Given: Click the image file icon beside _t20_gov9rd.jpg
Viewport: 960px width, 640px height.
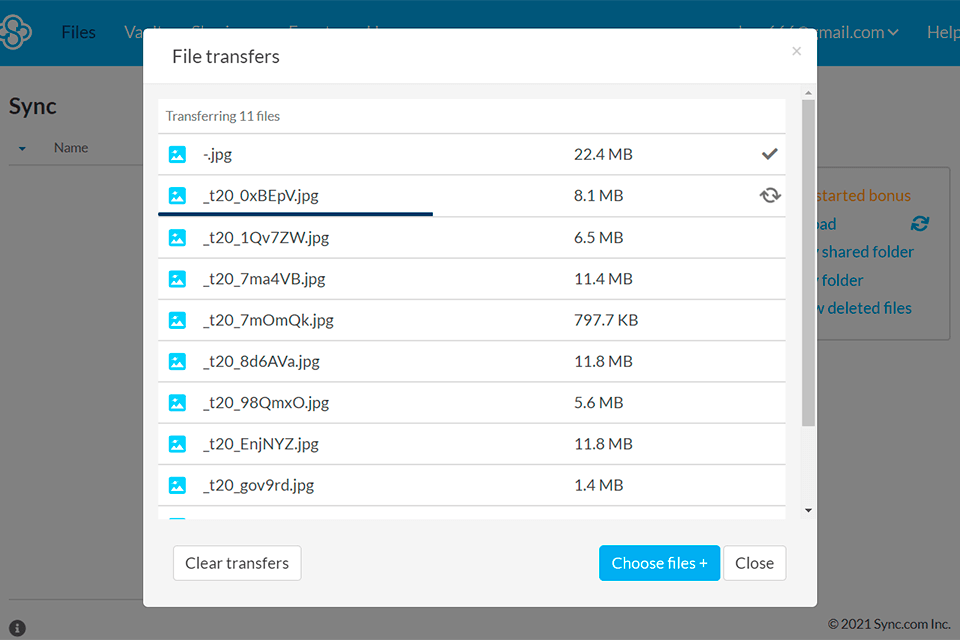Looking at the screenshot, I should [x=177, y=485].
